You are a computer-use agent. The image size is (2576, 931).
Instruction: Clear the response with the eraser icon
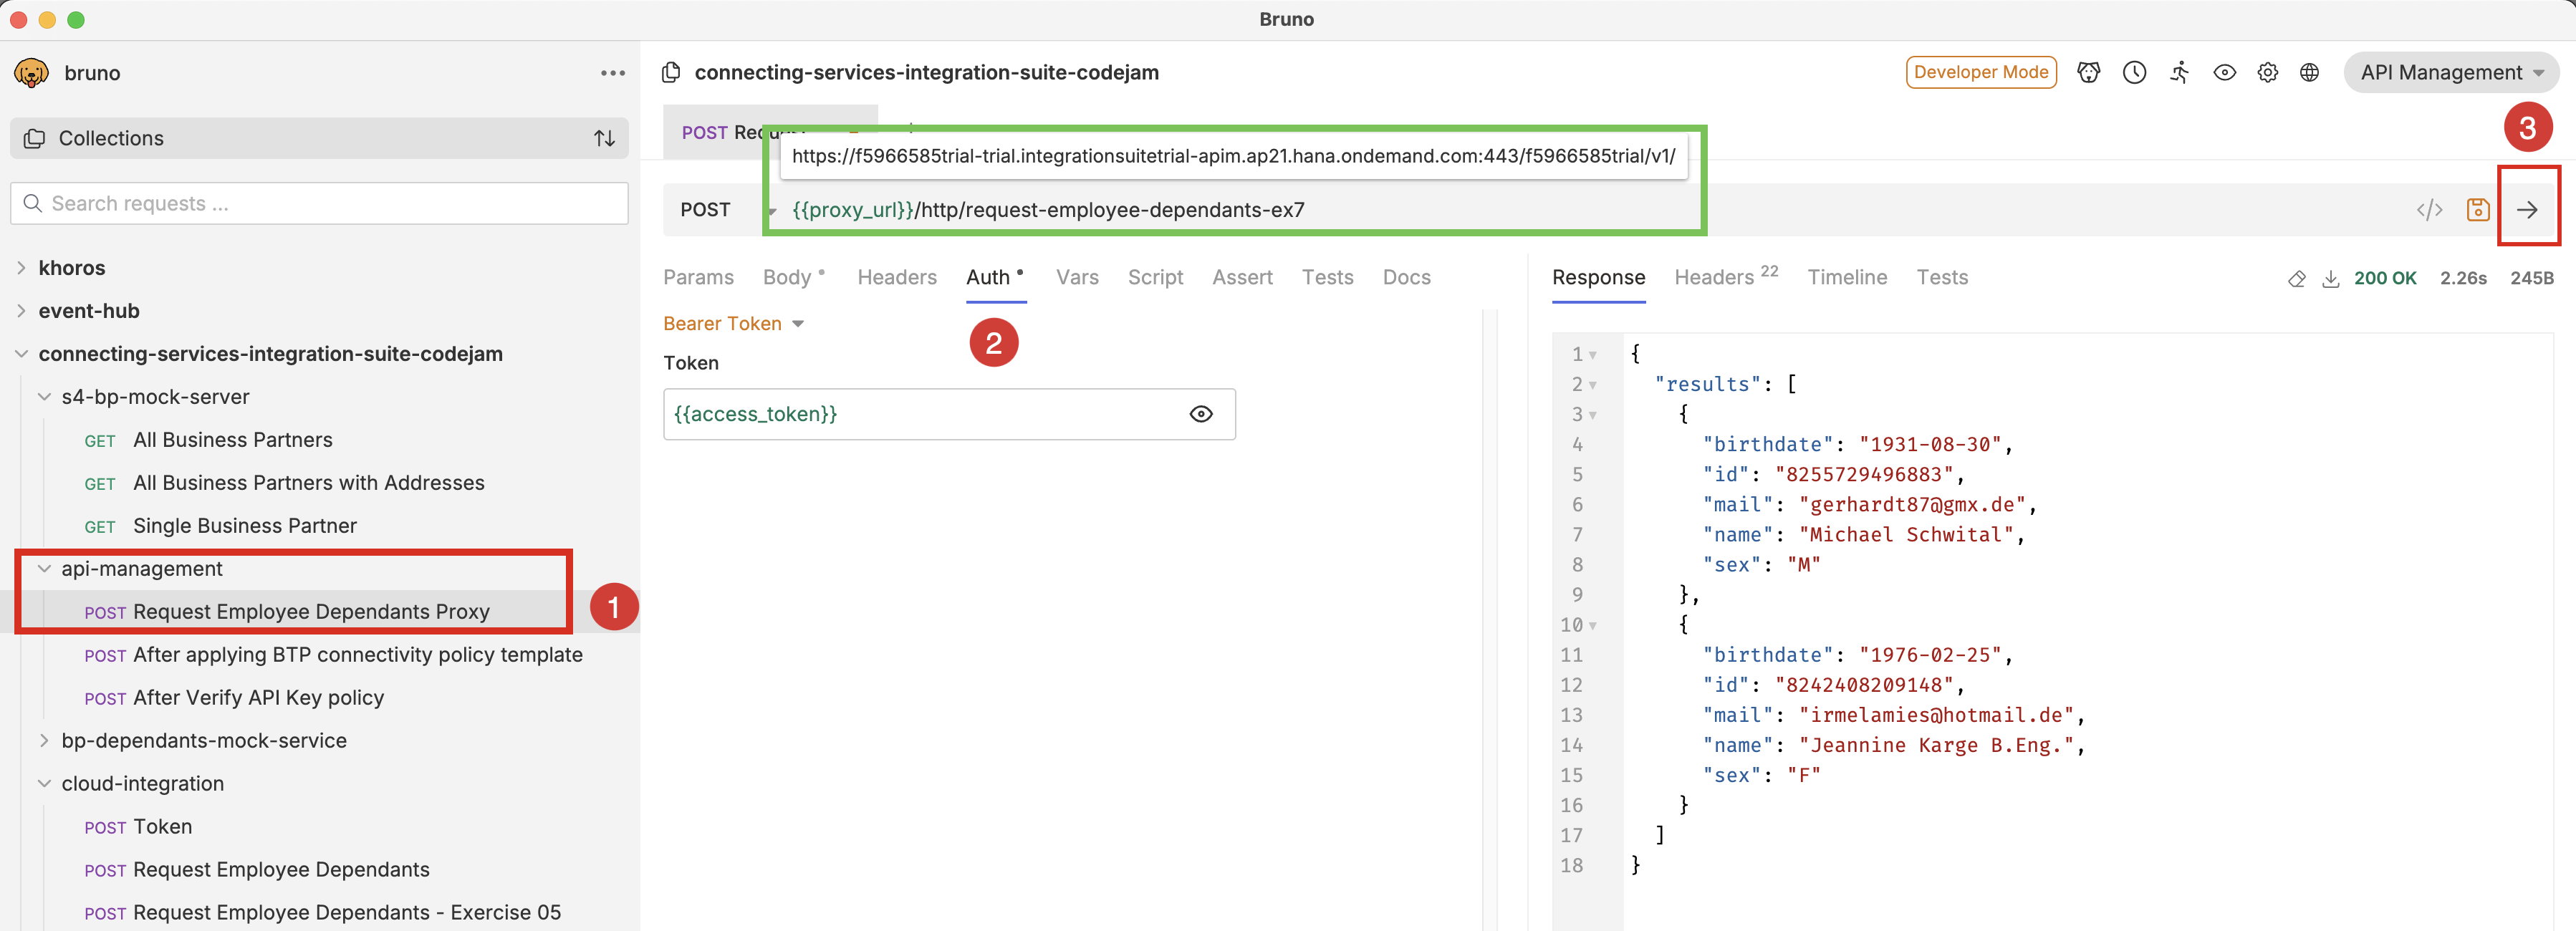(x=2296, y=279)
